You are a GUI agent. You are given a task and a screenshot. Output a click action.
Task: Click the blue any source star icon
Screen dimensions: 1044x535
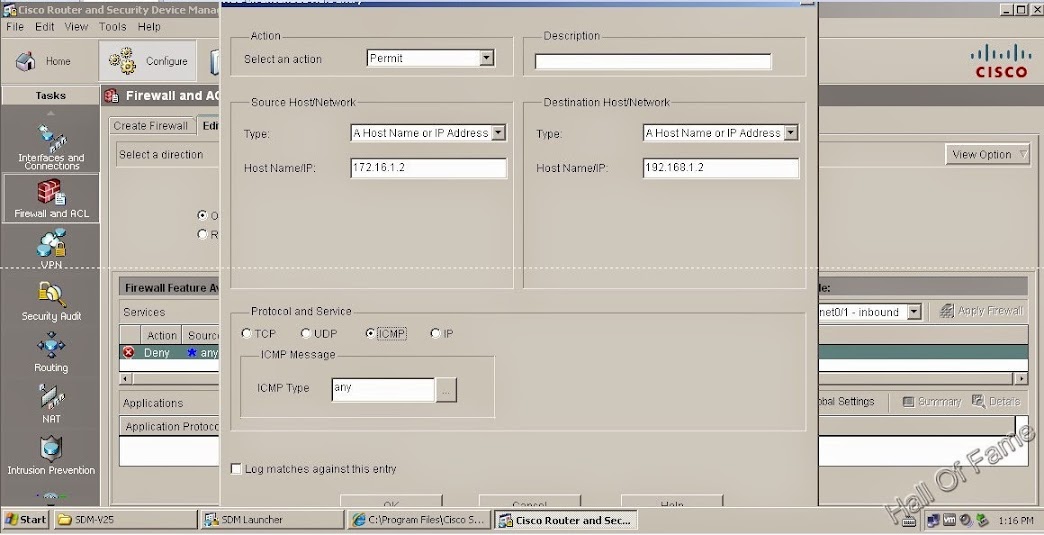(x=192, y=353)
